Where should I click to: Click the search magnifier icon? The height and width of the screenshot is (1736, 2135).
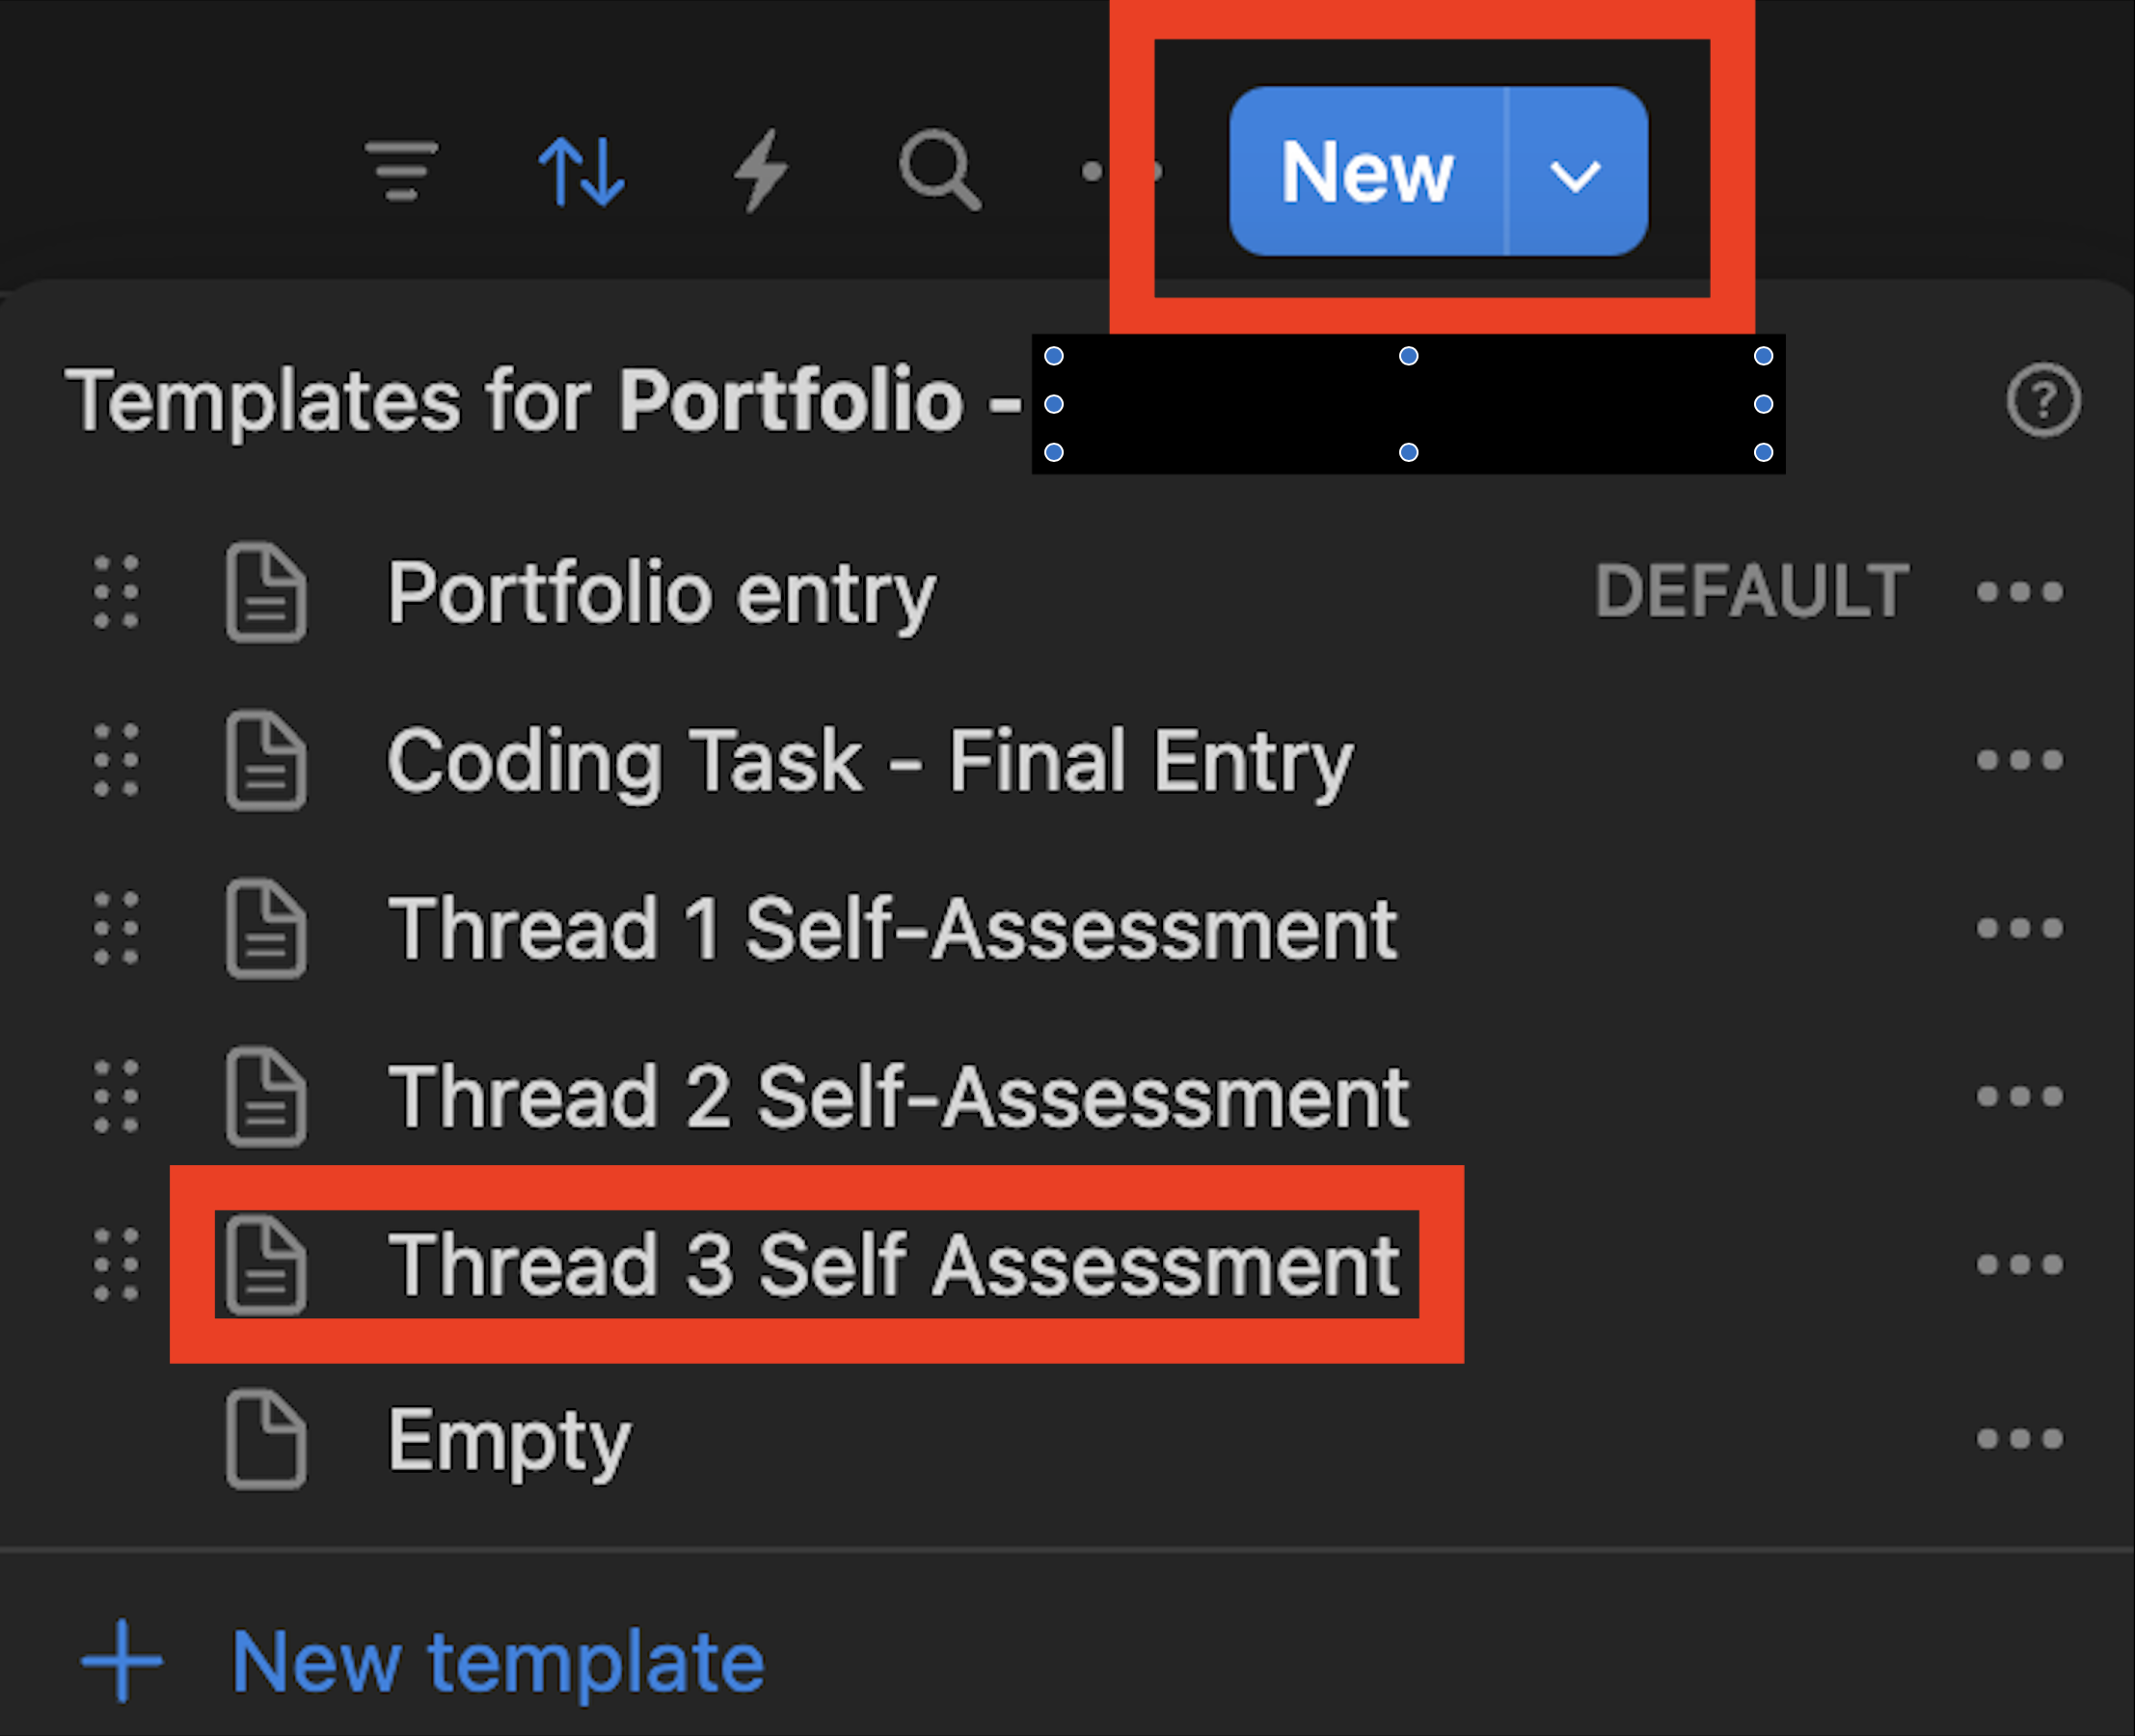point(940,171)
